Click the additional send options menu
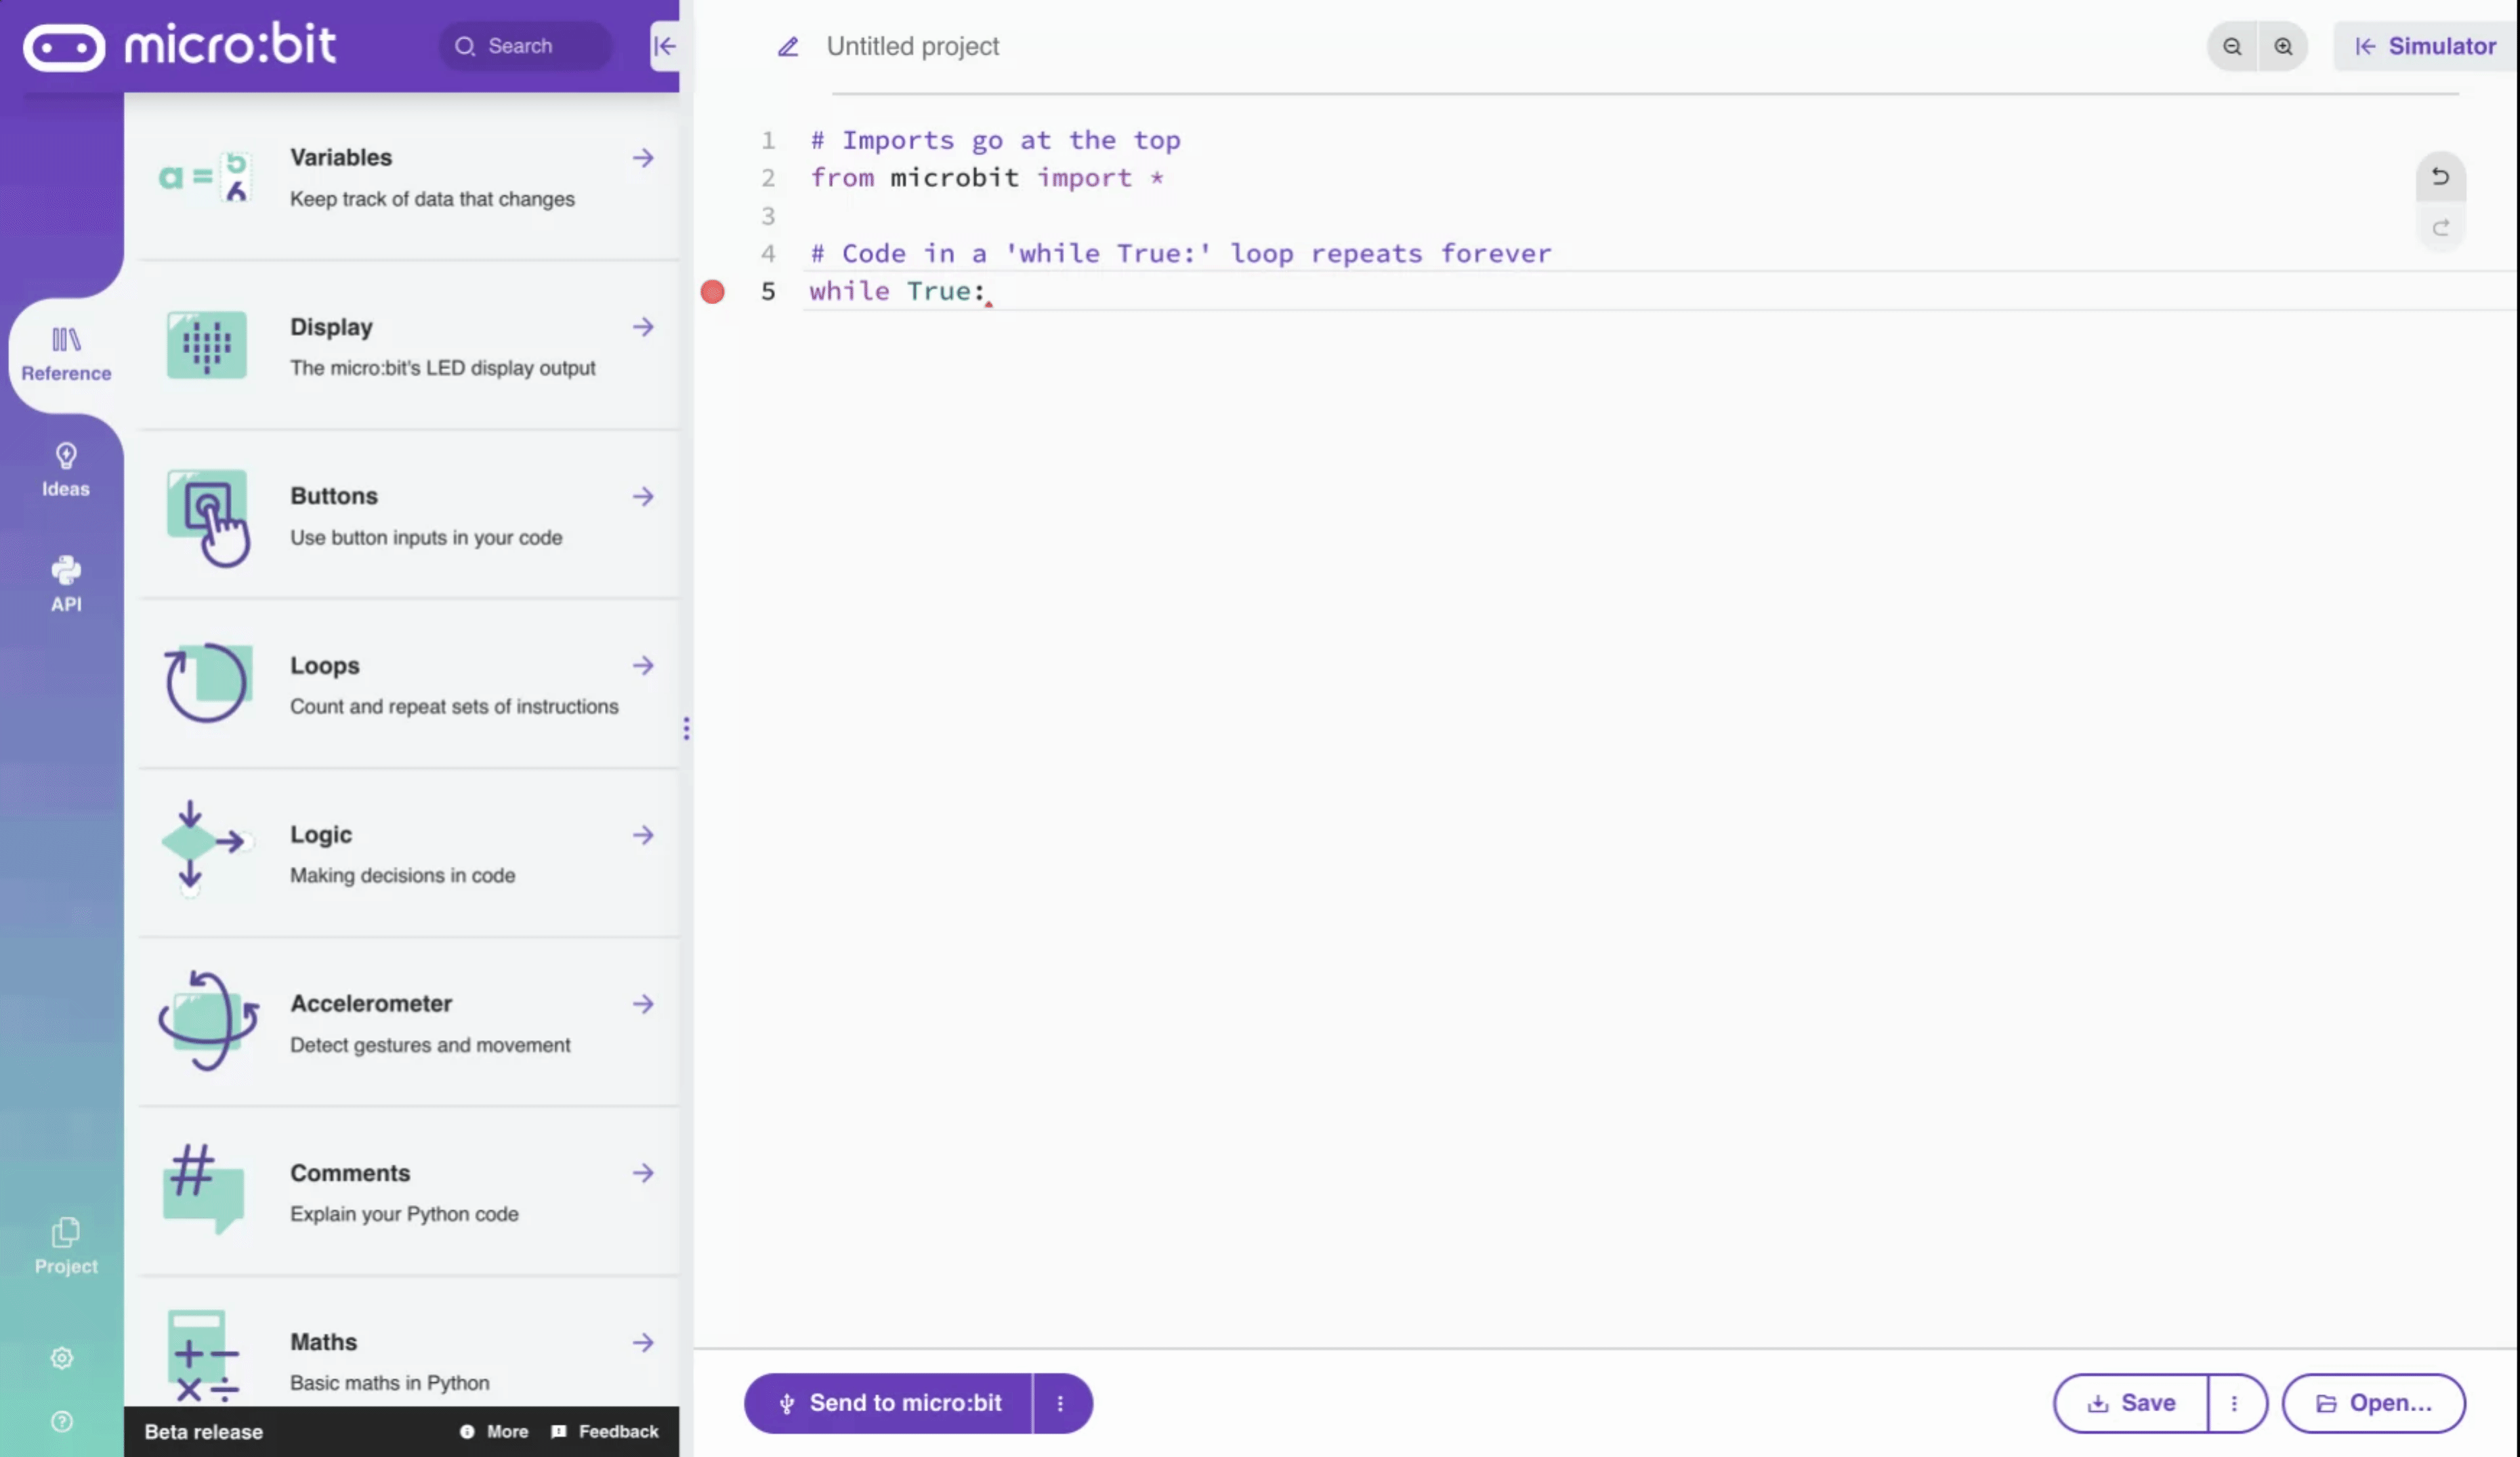Image resolution: width=2520 pixels, height=1457 pixels. (x=1060, y=1401)
